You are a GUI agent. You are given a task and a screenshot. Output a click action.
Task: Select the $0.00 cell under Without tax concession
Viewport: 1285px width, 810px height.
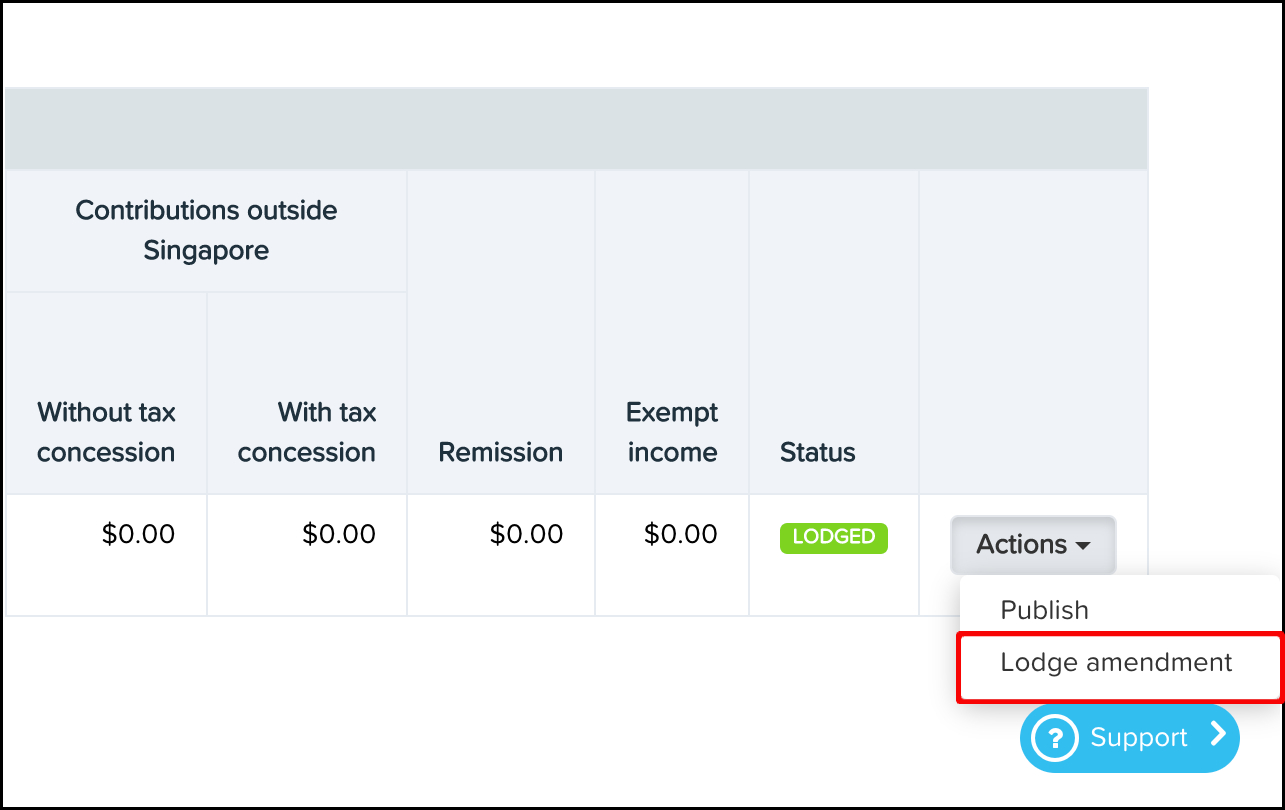click(x=138, y=534)
